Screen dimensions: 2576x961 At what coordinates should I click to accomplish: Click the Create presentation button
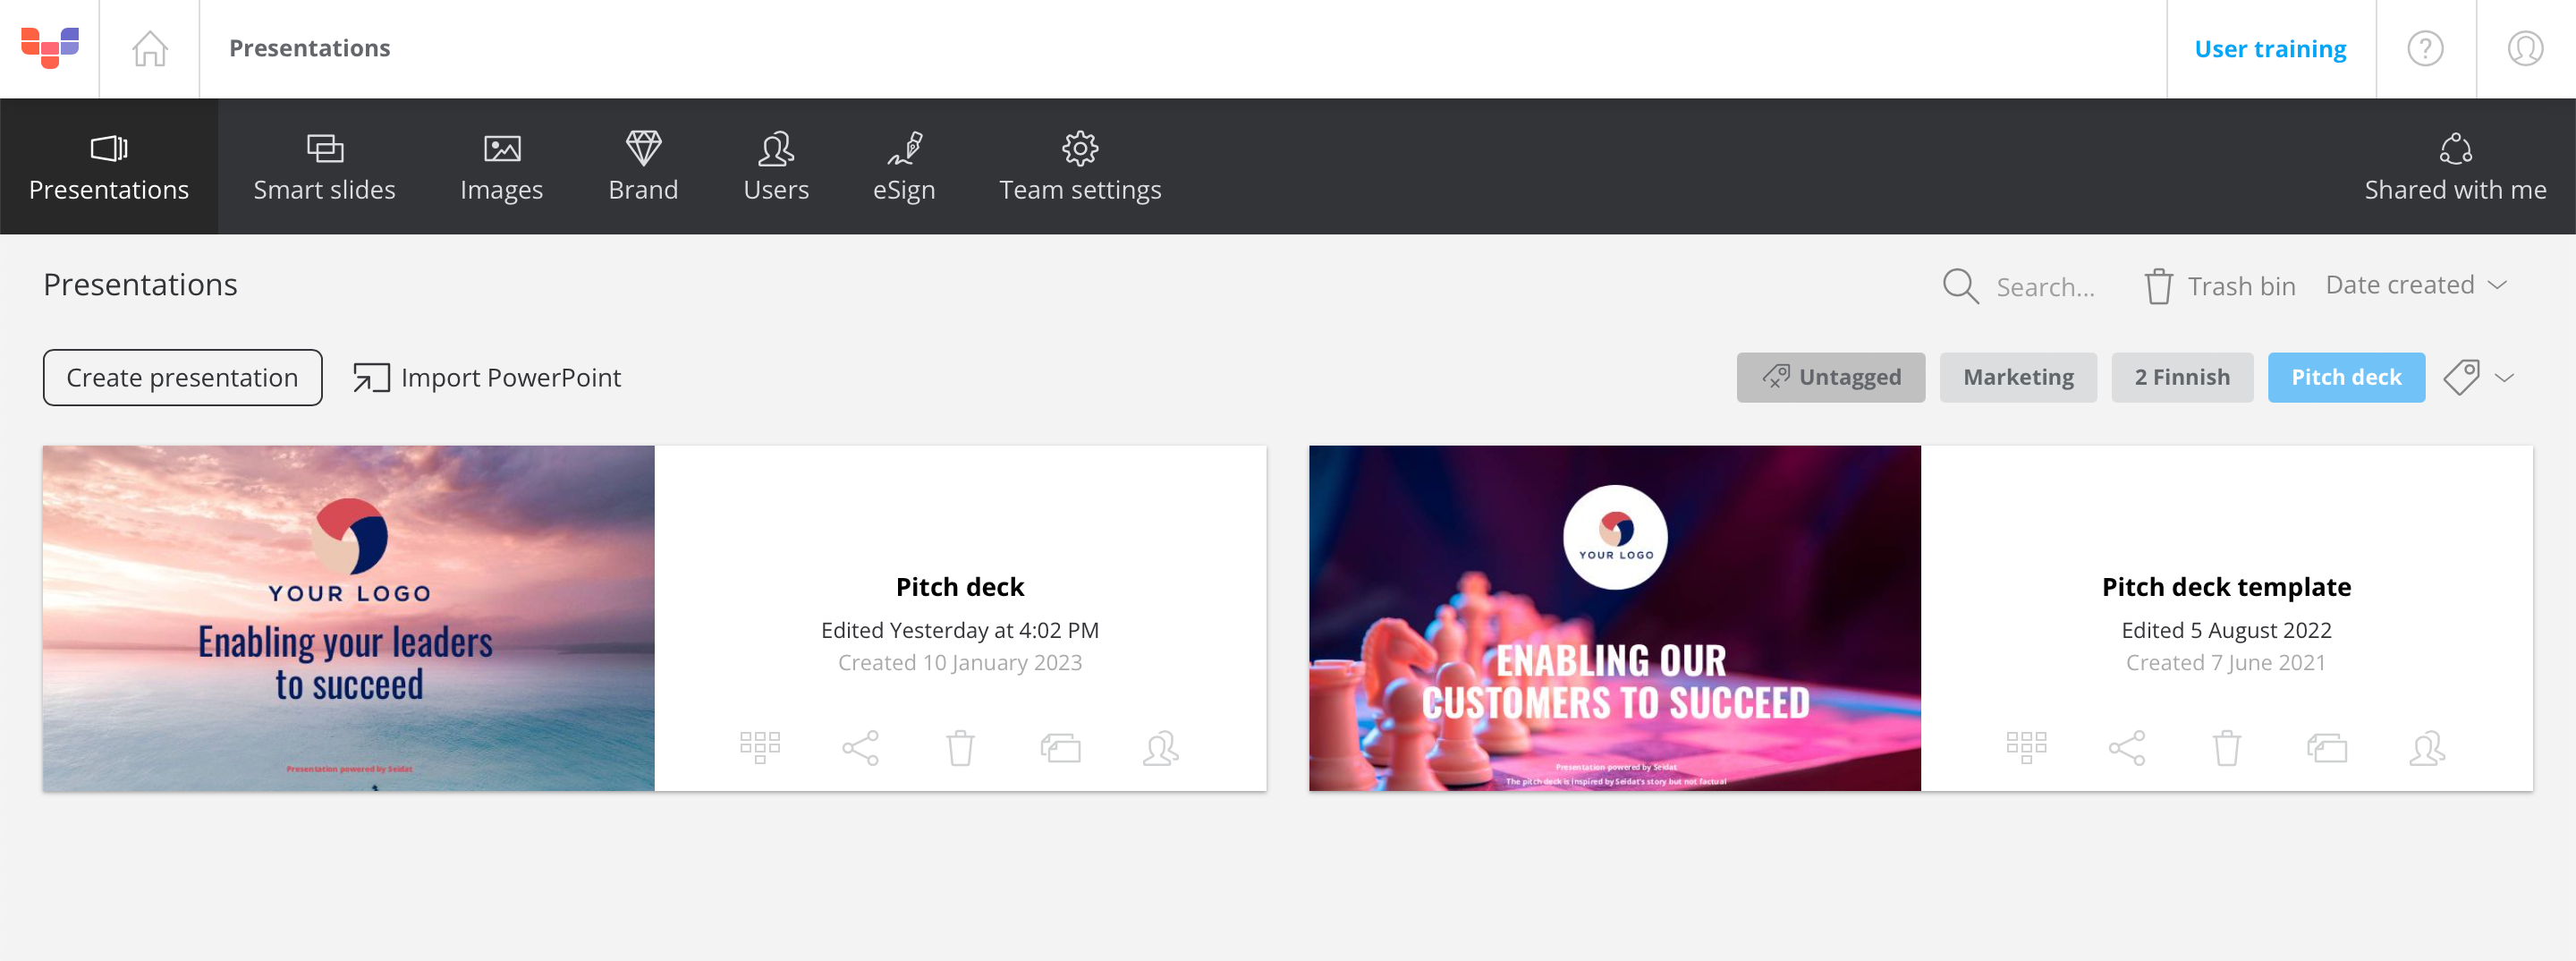(182, 377)
